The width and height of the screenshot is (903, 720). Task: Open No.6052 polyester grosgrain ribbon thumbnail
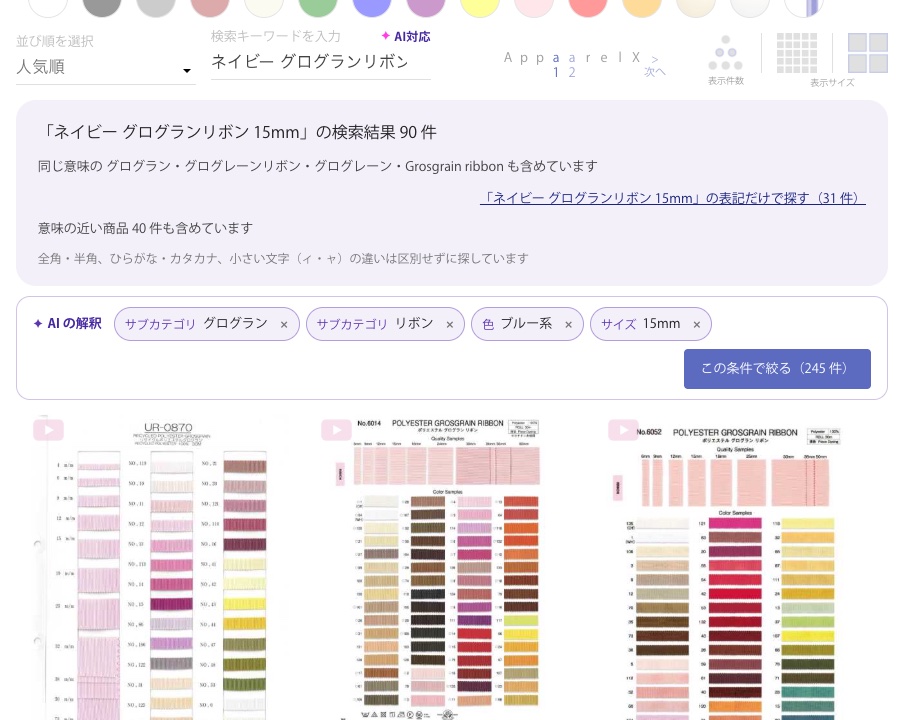point(731,567)
